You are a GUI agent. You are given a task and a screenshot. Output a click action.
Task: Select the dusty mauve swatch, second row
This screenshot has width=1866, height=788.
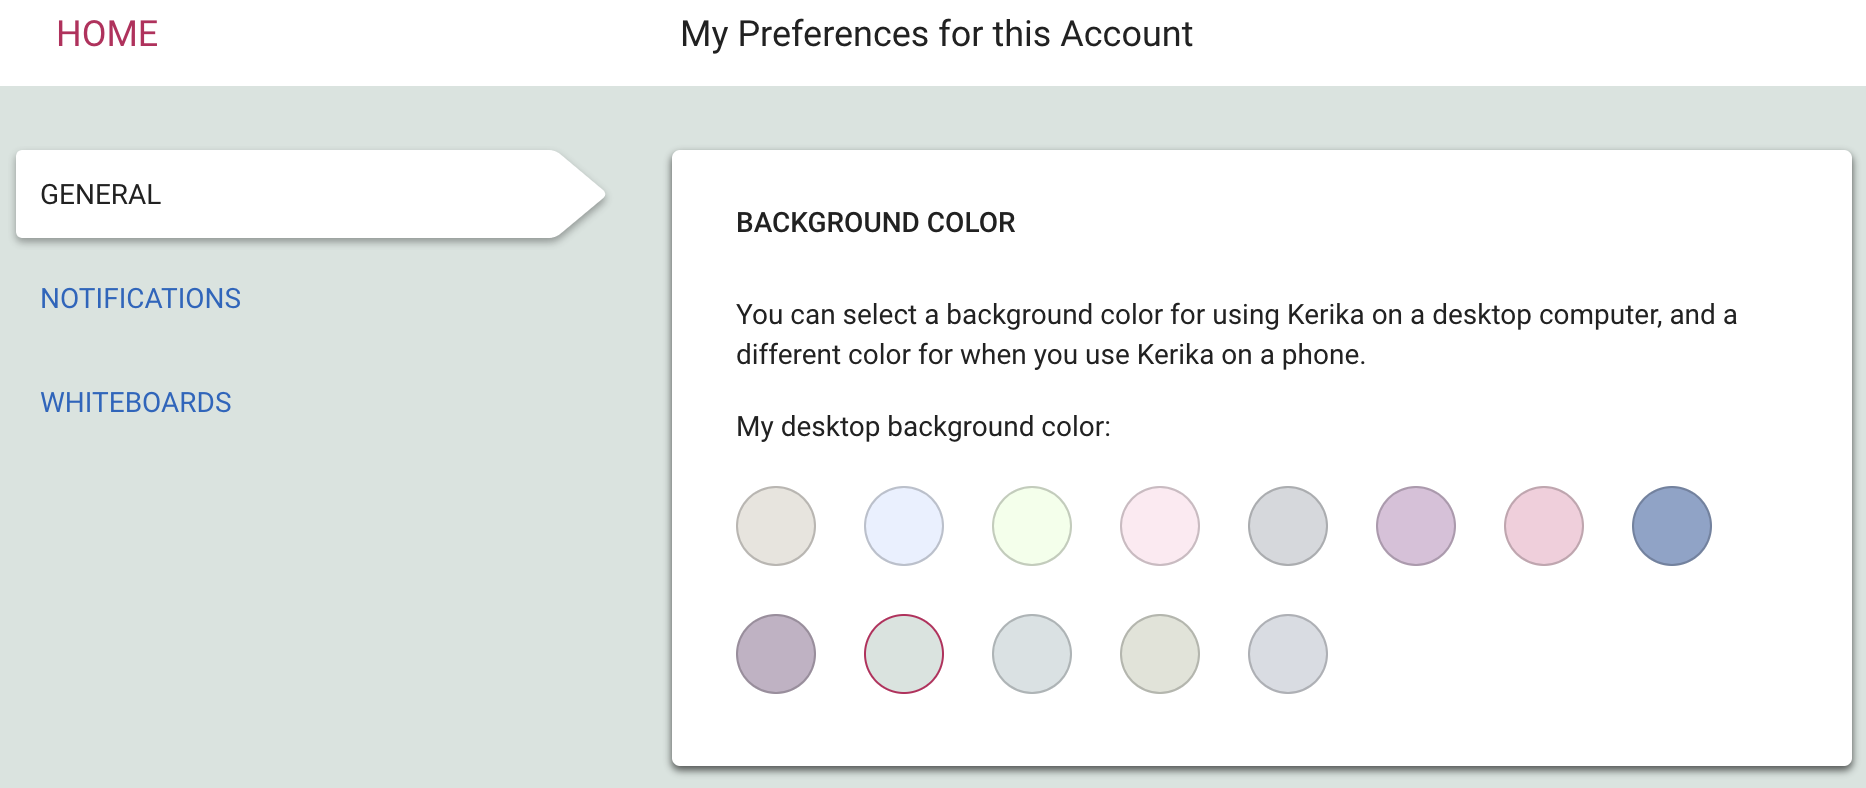point(776,654)
